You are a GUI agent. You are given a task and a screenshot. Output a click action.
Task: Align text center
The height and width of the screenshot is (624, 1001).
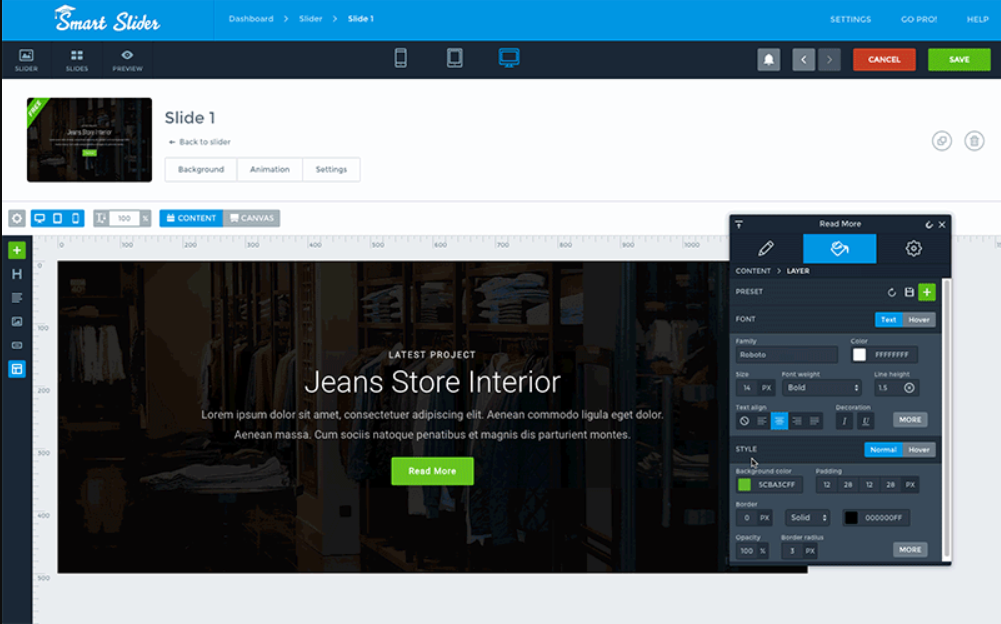tap(779, 421)
